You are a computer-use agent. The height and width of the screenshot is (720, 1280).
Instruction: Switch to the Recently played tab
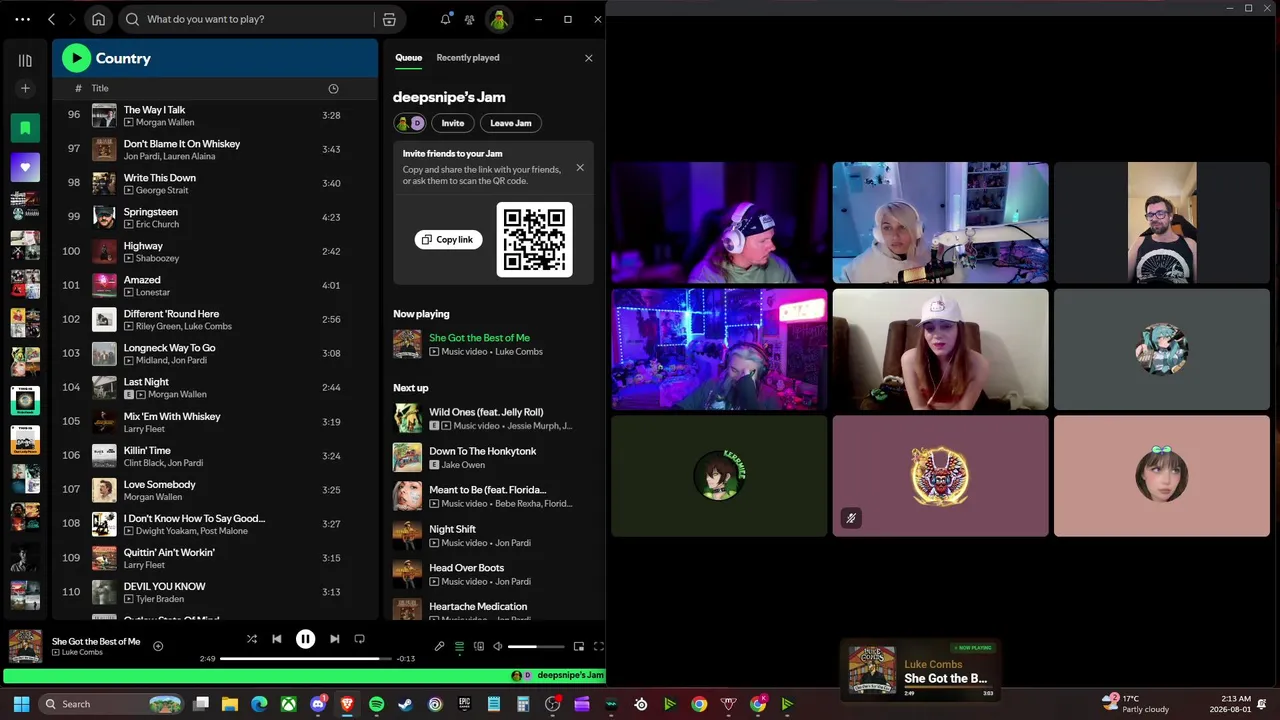(x=468, y=58)
